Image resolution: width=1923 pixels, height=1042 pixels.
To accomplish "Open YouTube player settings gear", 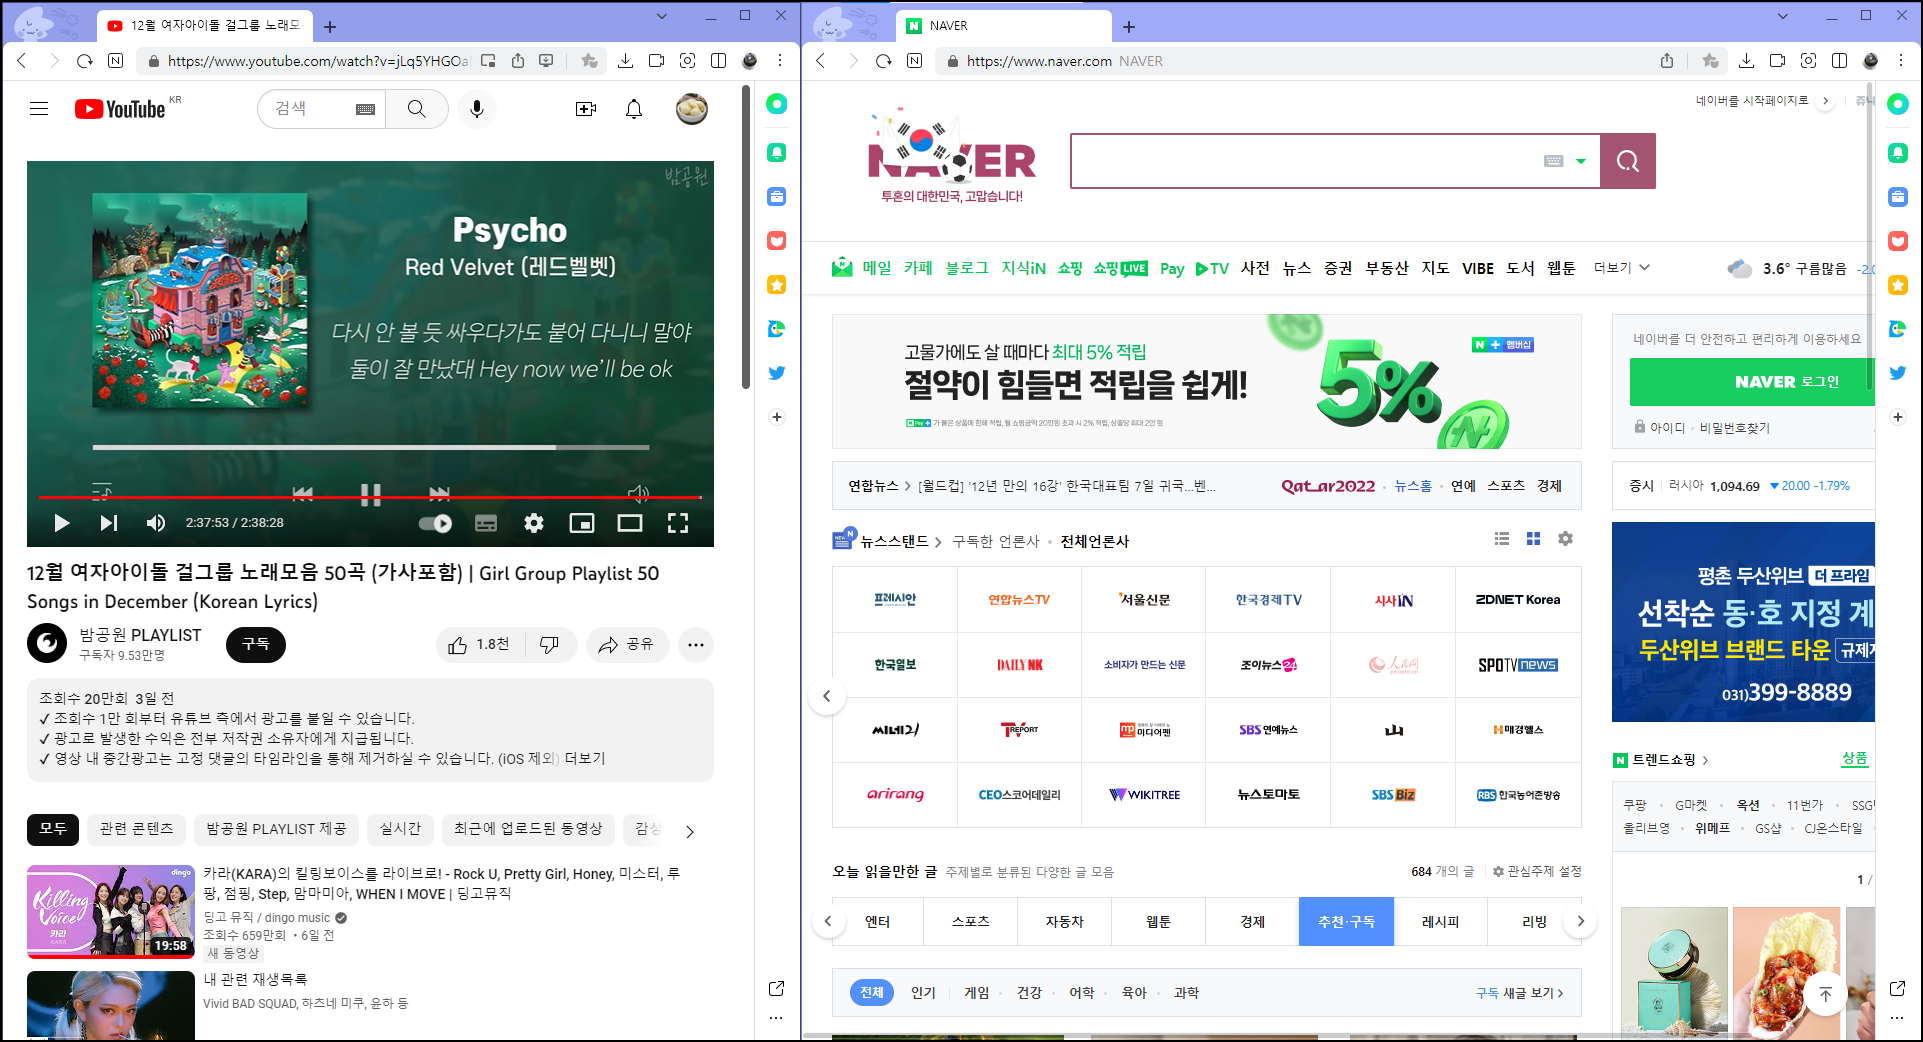I will coord(534,523).
